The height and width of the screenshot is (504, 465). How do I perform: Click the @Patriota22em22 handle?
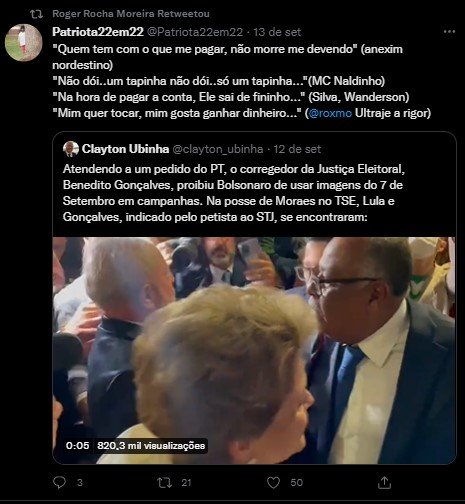click(x=195, y=32)
